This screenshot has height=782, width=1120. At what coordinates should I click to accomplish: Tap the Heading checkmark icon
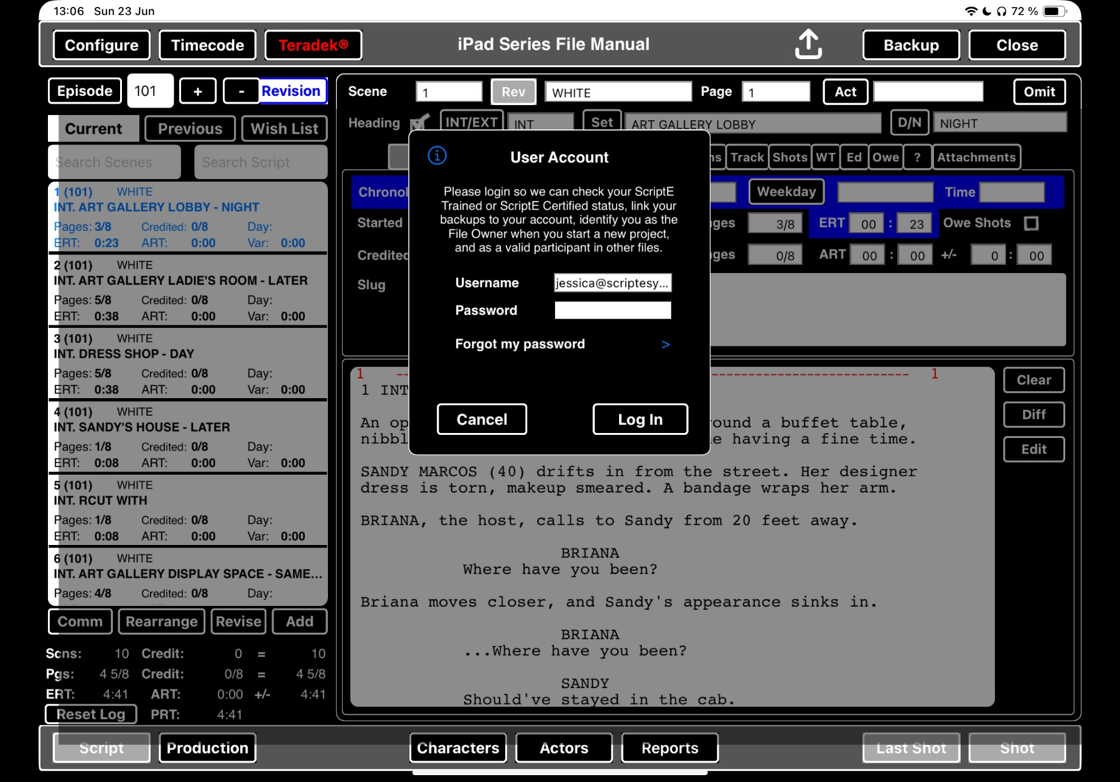tap(420, 123)
